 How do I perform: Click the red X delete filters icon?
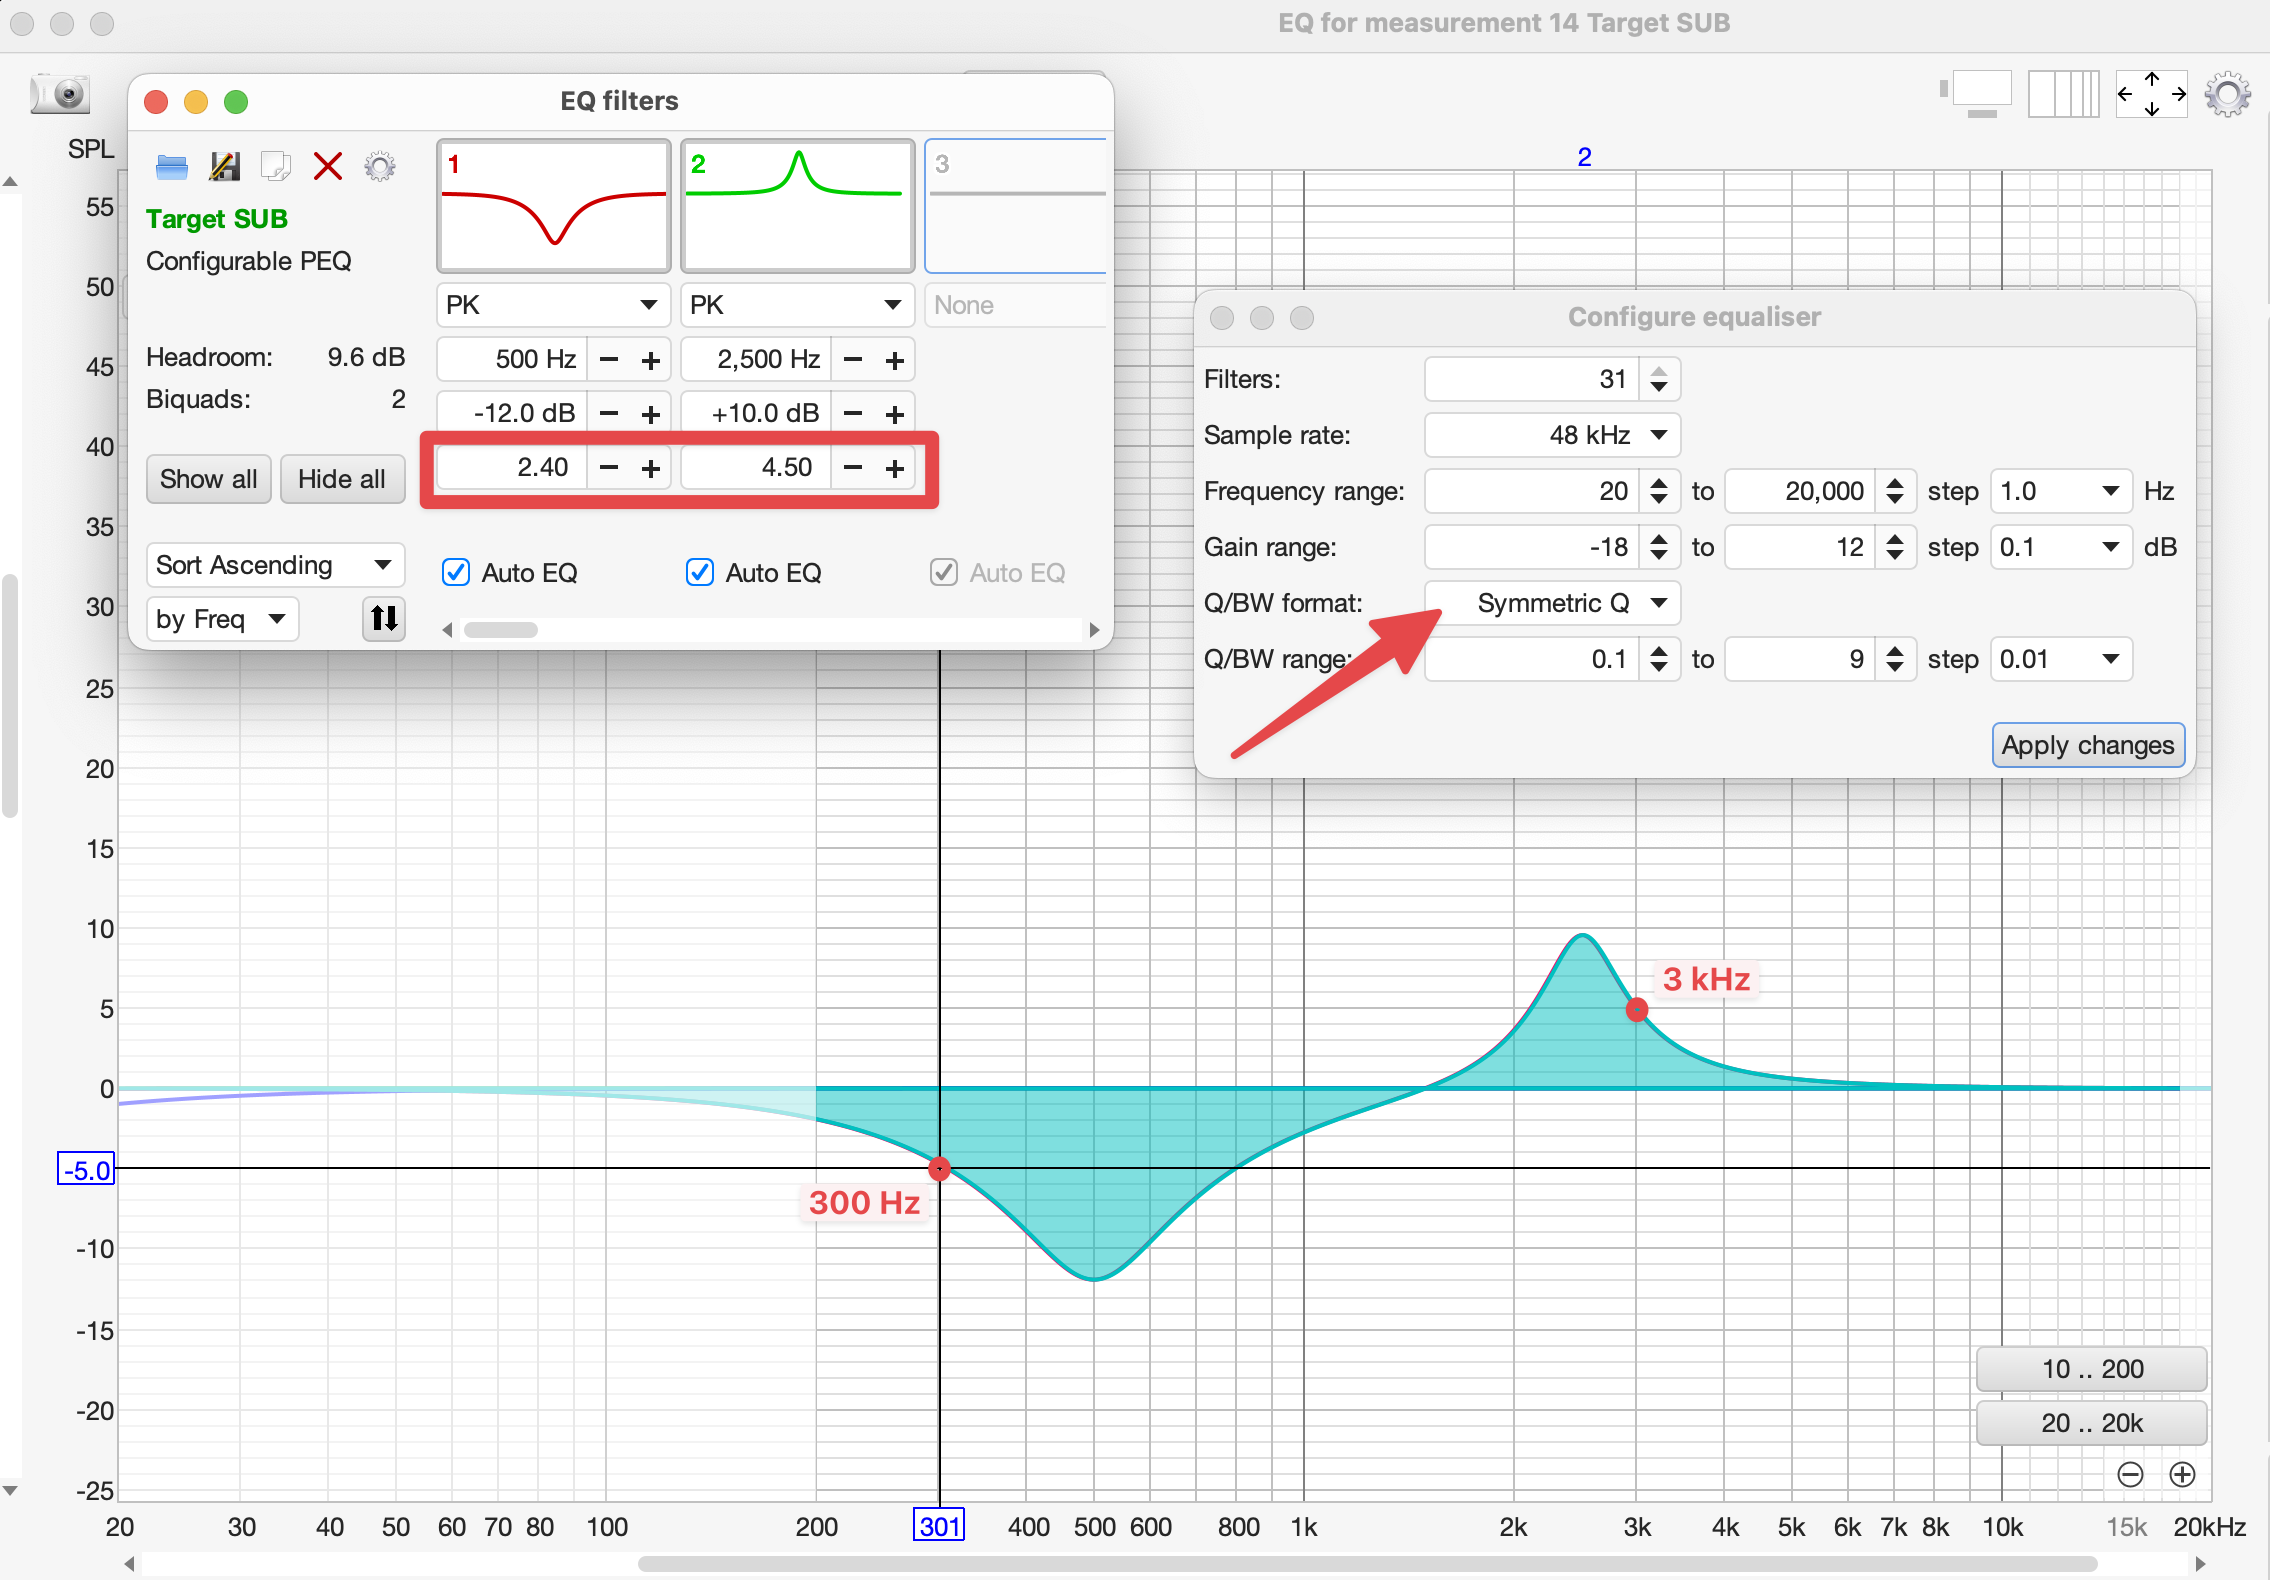327,166
